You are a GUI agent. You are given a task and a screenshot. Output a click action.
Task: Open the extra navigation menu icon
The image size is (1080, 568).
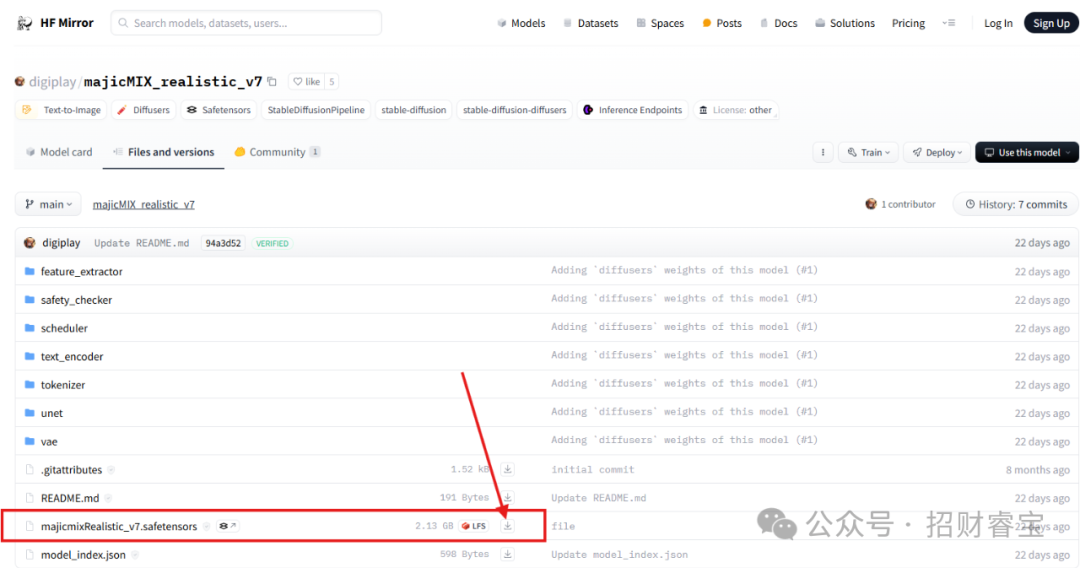click(x=949, y=23)
